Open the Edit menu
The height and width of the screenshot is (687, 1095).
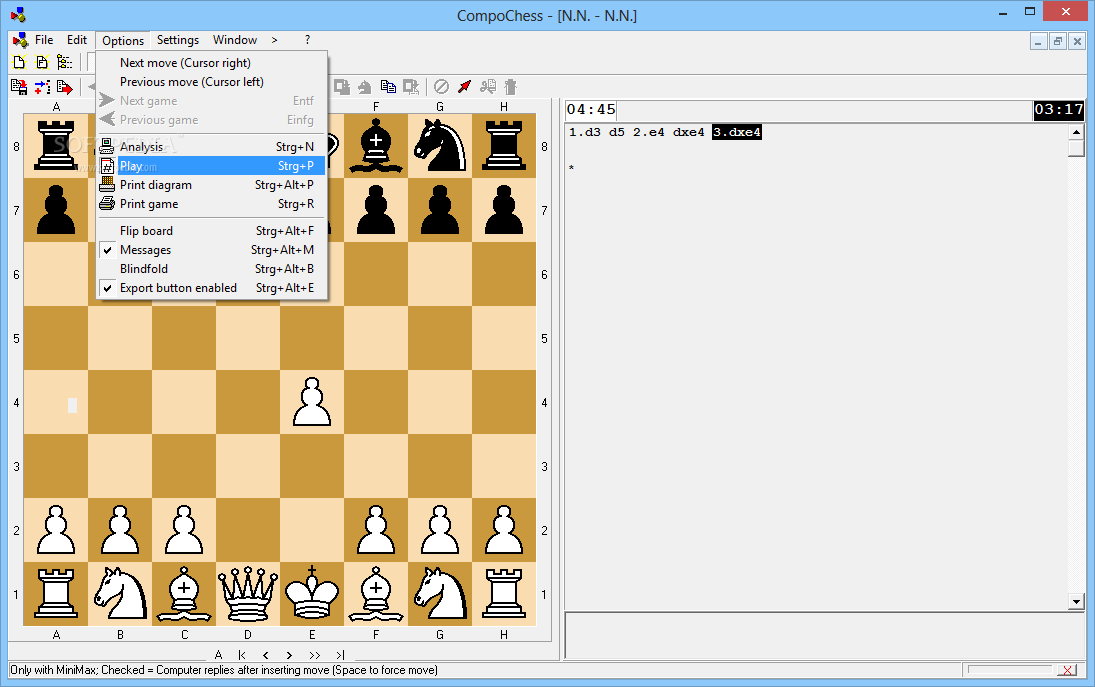[77, 40]
